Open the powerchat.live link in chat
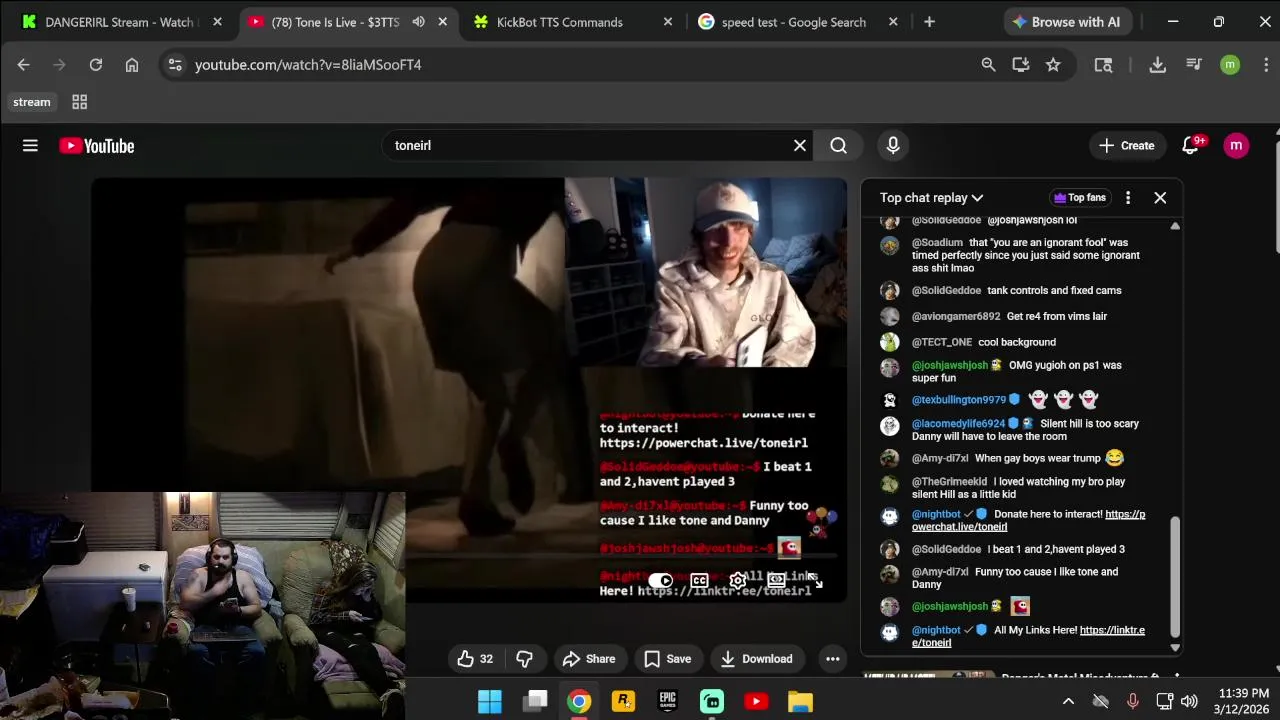1280x720 pixels. [x=1027, y=520]
